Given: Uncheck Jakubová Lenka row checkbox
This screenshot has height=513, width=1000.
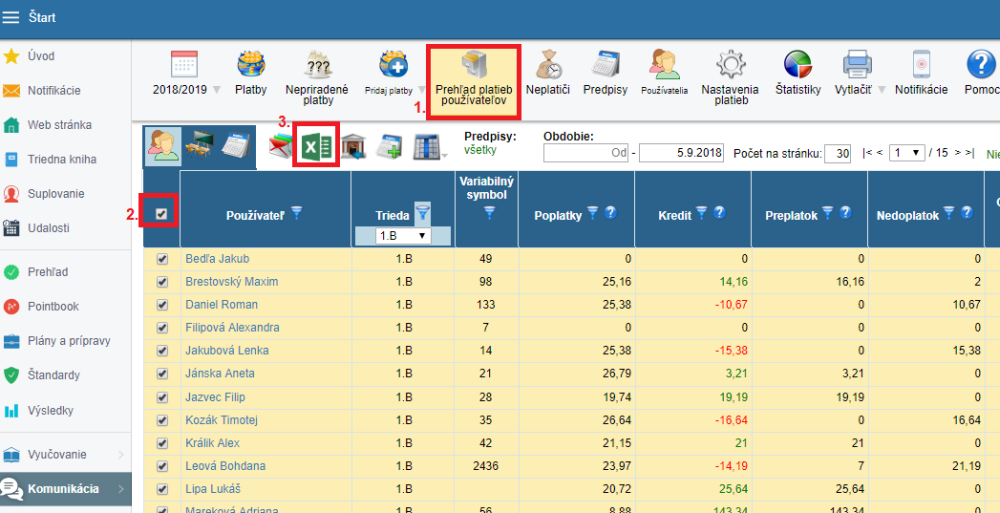Looking at the screenshot, I should [162, 351].
